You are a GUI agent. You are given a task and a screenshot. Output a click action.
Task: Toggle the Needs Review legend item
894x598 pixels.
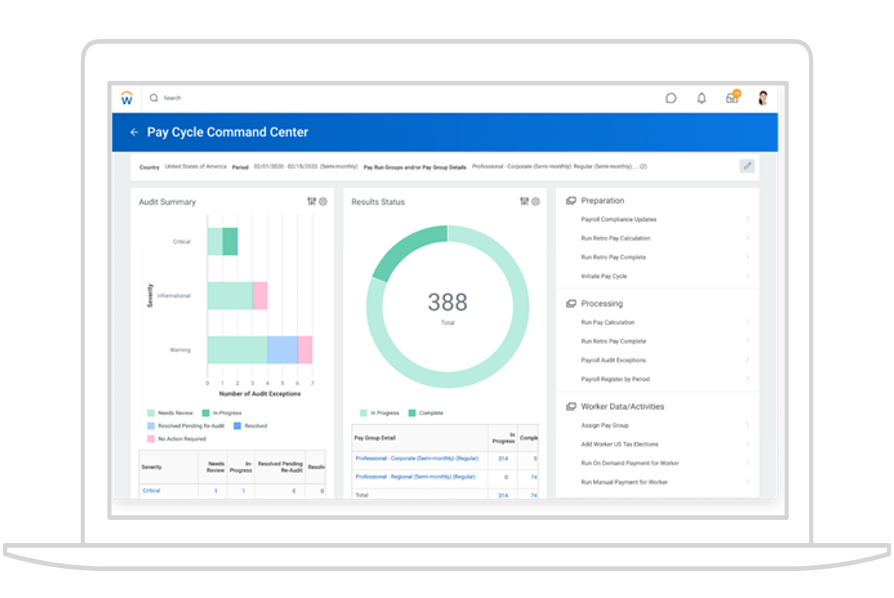[170, 412]
